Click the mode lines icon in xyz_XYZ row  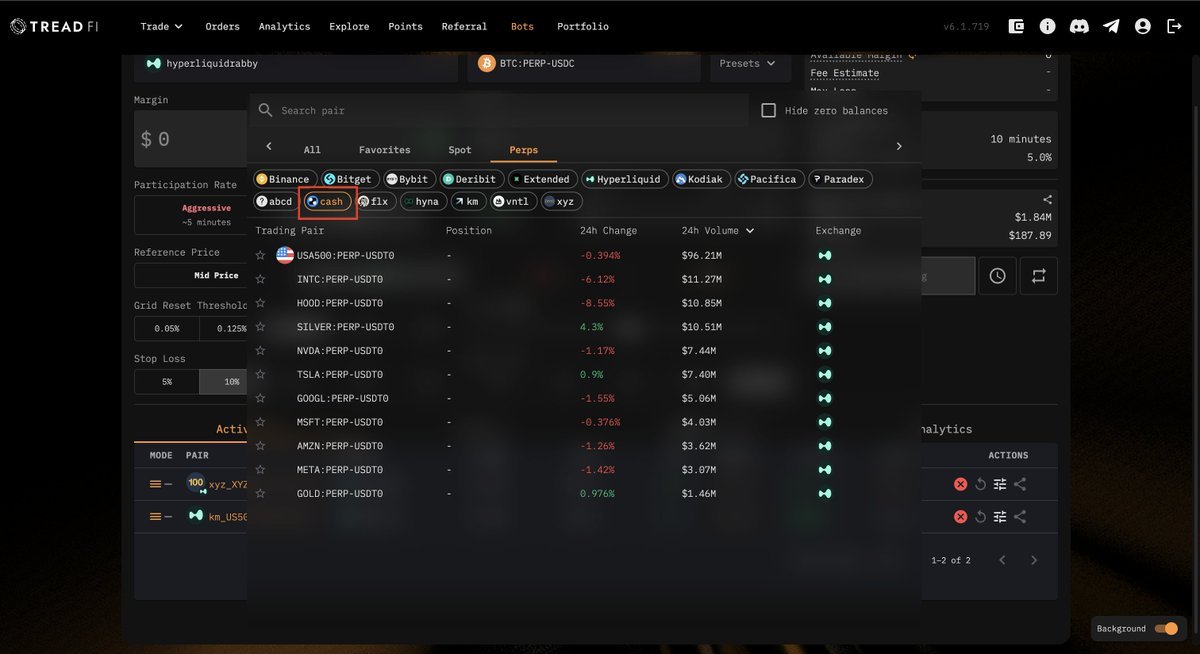(155, 484)
